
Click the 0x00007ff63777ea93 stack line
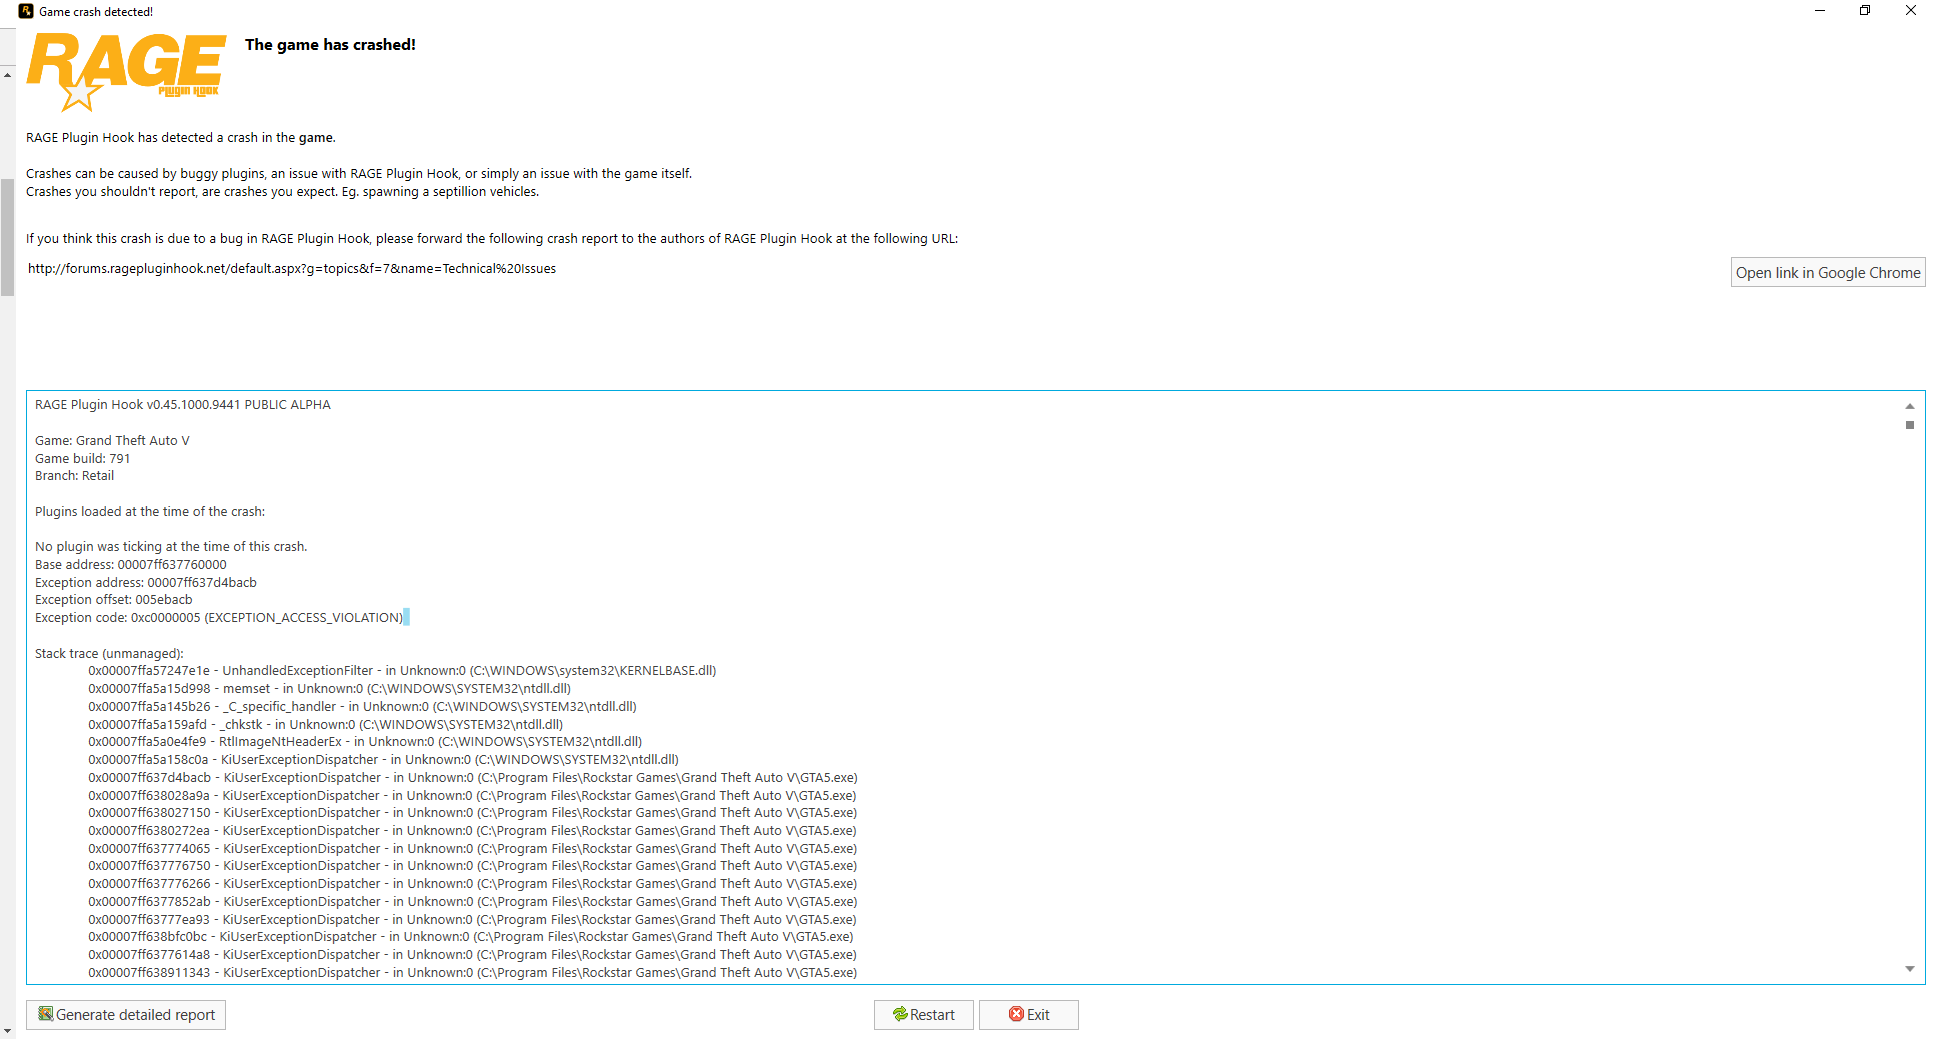tap(472, 920)
